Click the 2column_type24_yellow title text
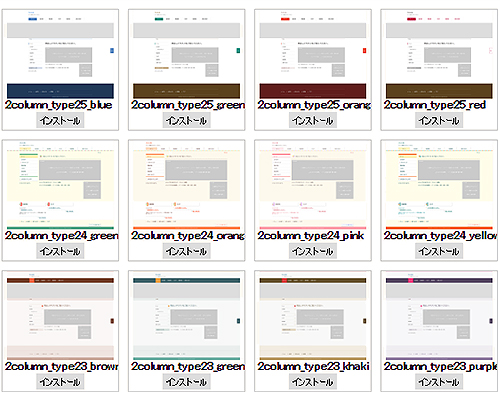Screen dimensions: 500x400 coord(440,236)
